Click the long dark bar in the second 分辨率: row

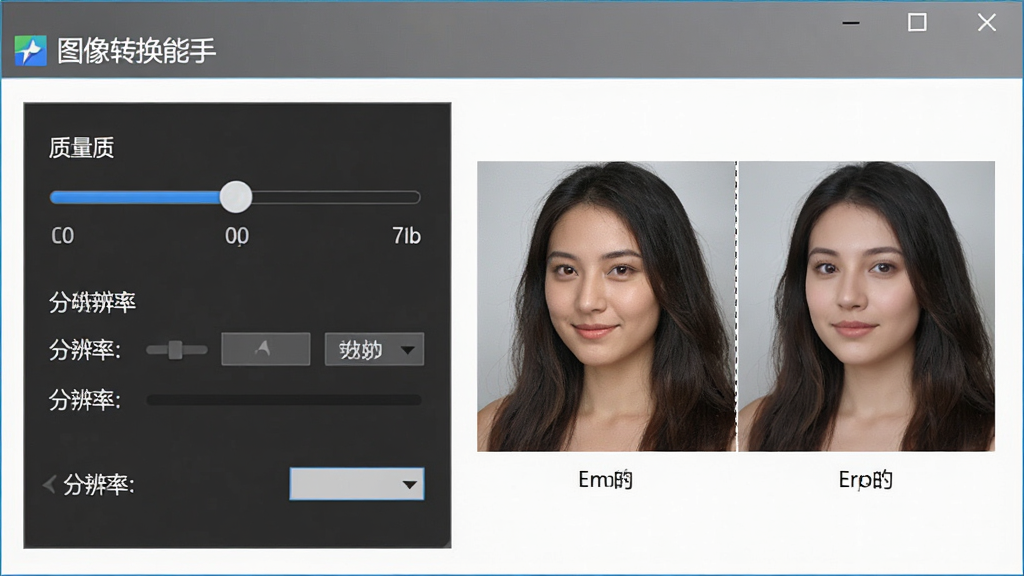pos(284,400)
